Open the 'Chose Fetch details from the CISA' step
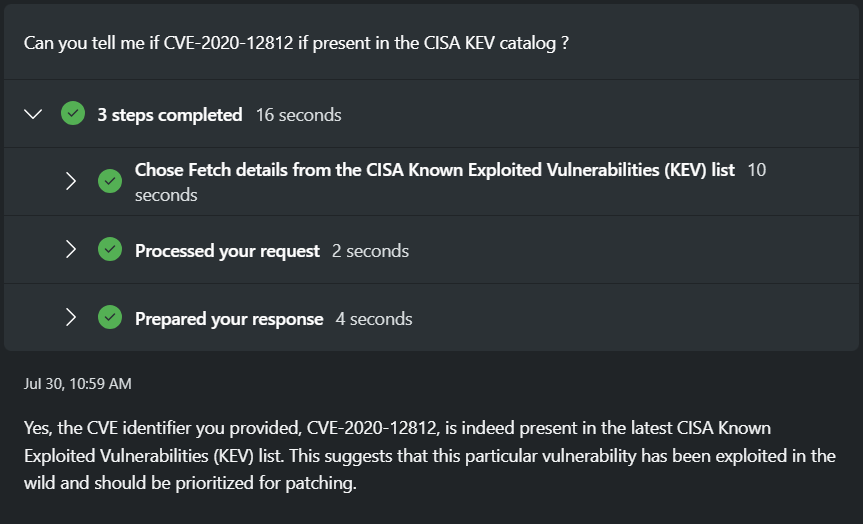This screenshot has height=524, width=863. pos(434,170)
